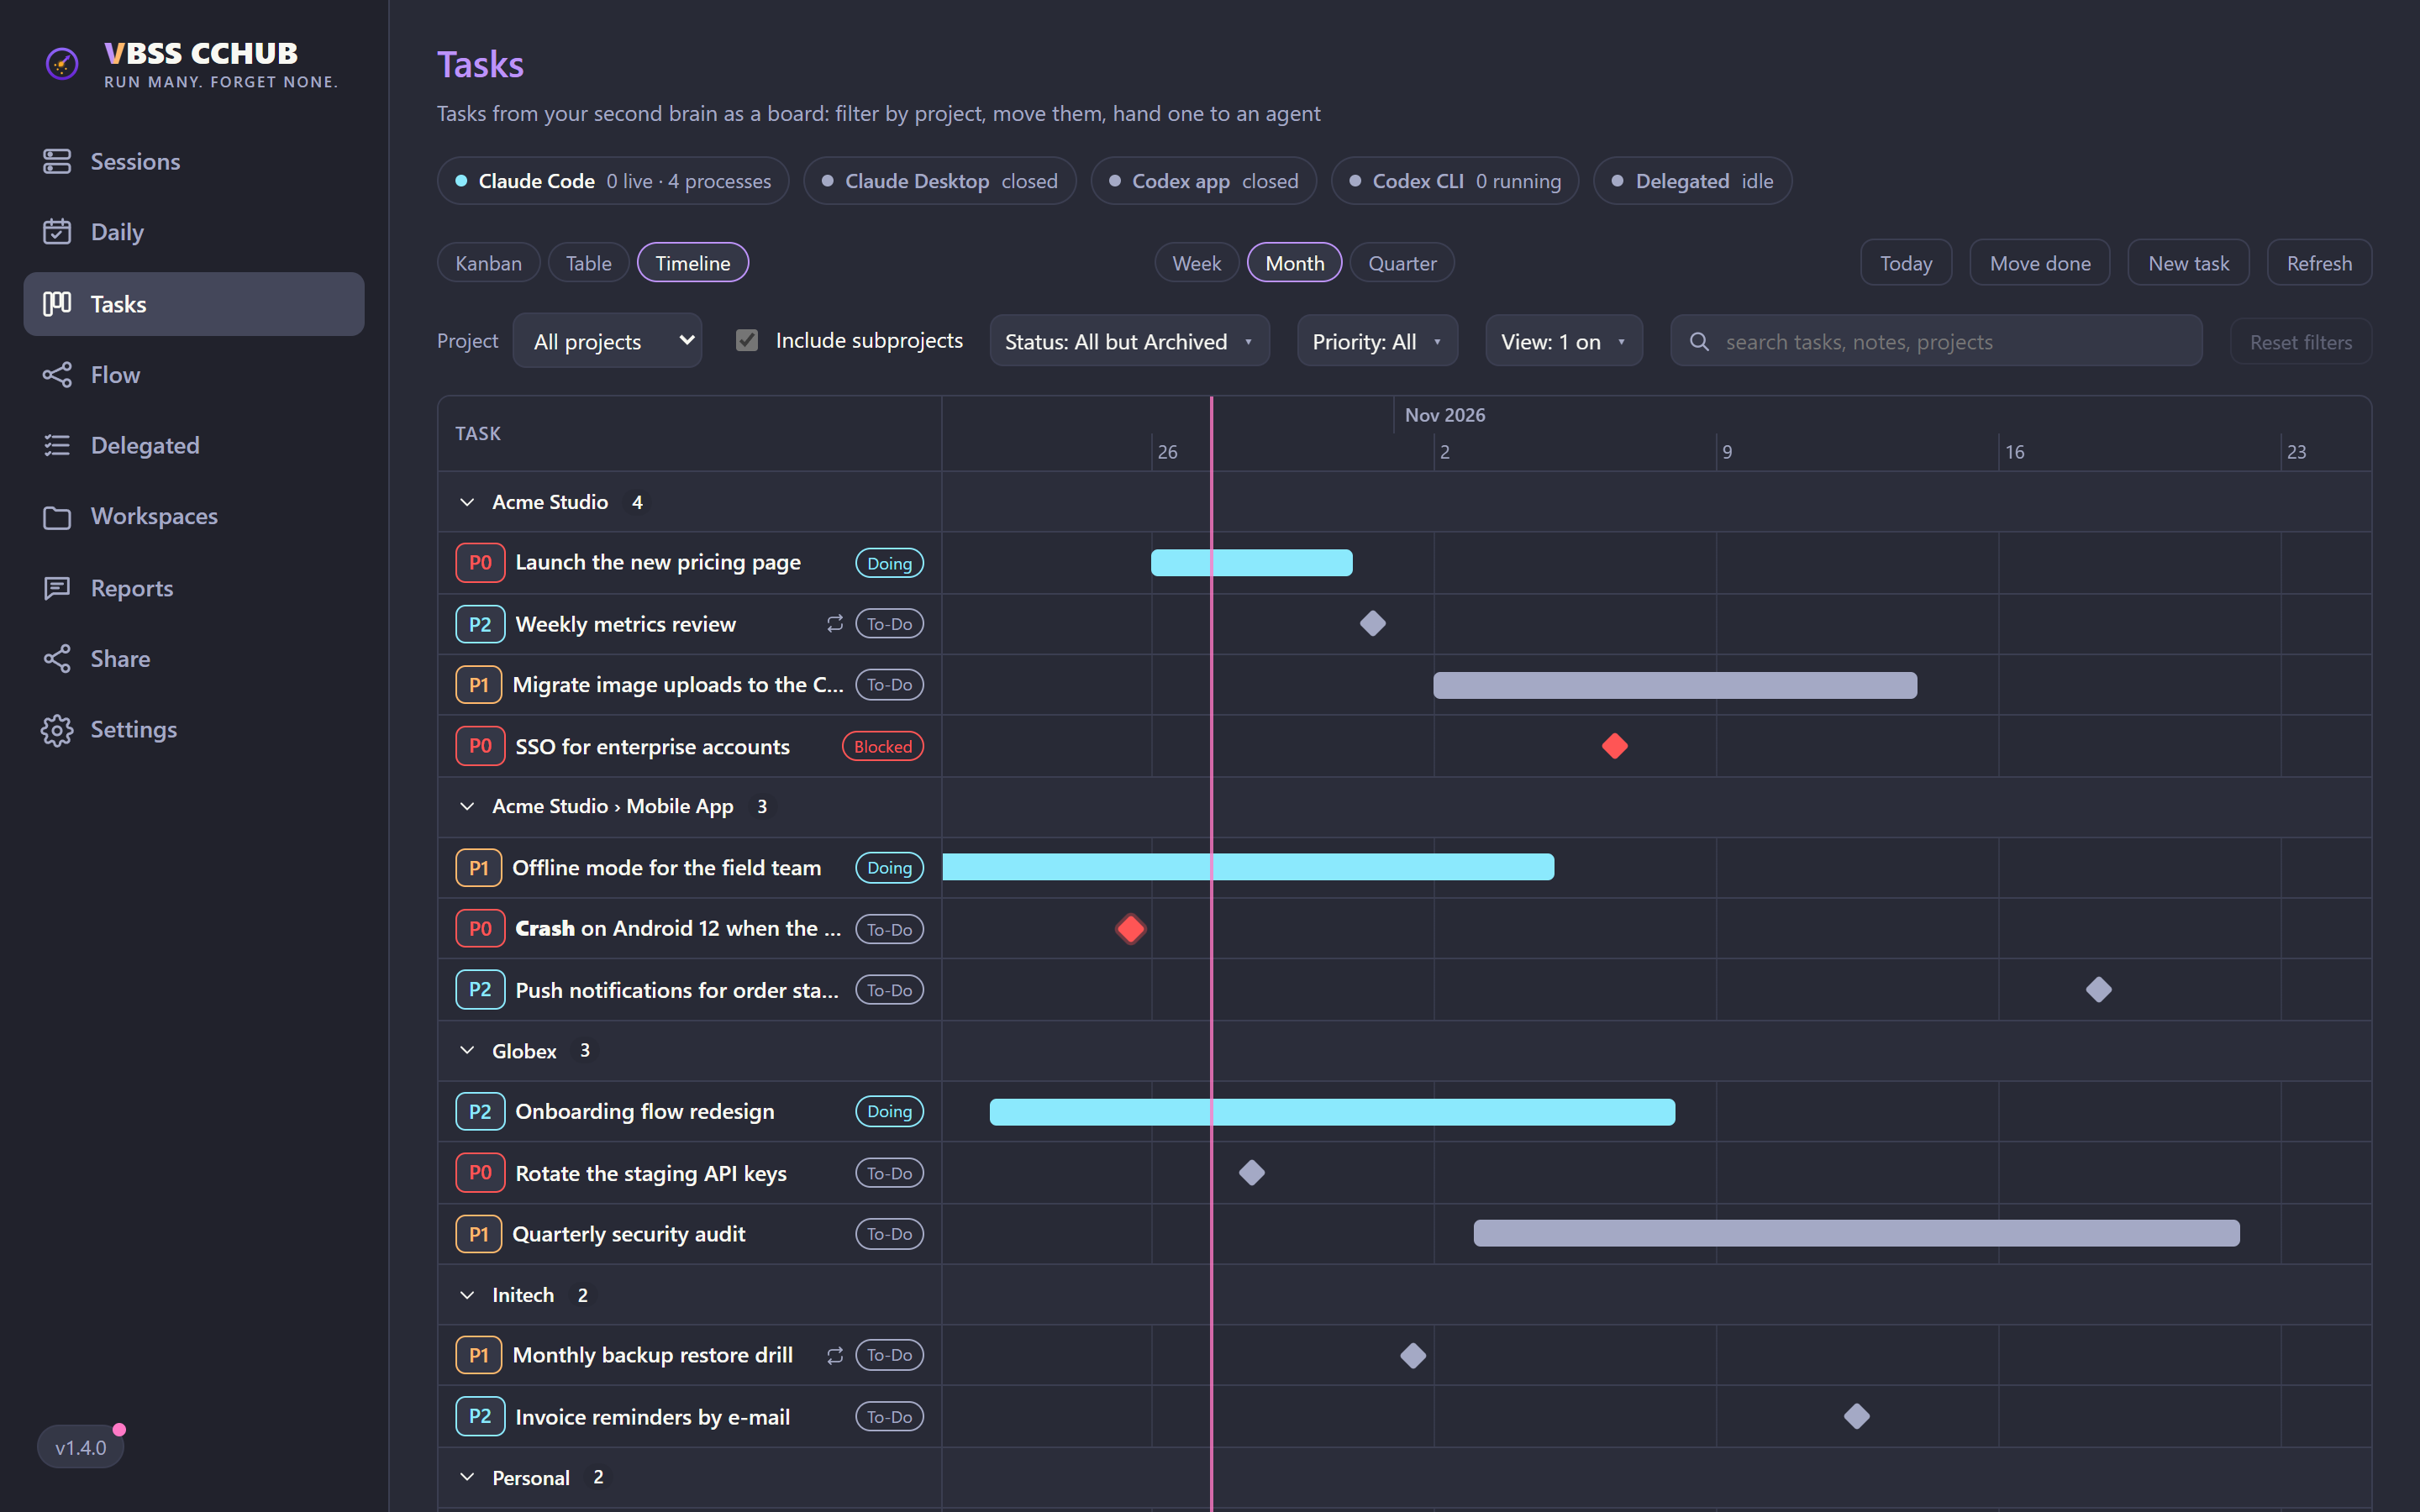
Task: Open the Reports icon in sidebar
Action: (x=57, y=588)
